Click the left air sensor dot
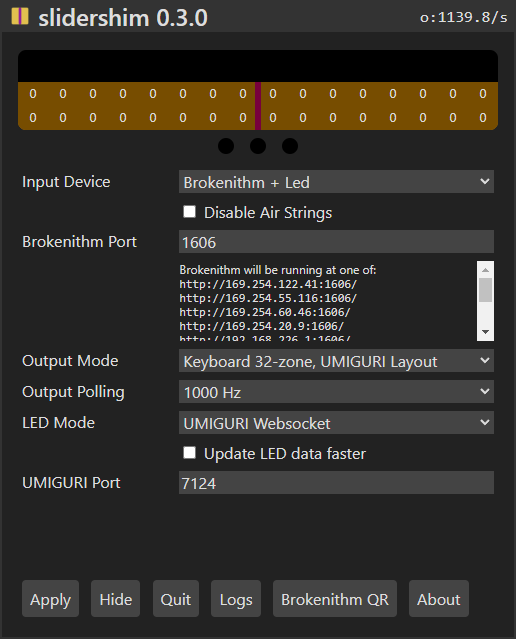516x639 pixels. click(226, 146)
